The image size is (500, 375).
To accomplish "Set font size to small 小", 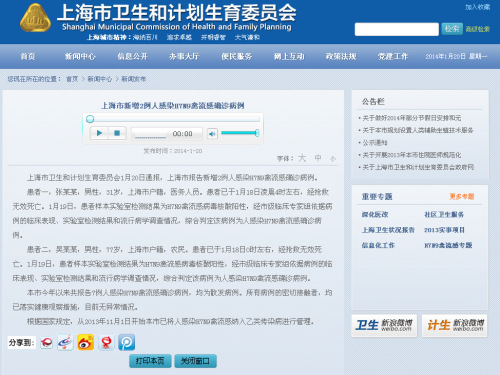I will [x=333, y=159].
